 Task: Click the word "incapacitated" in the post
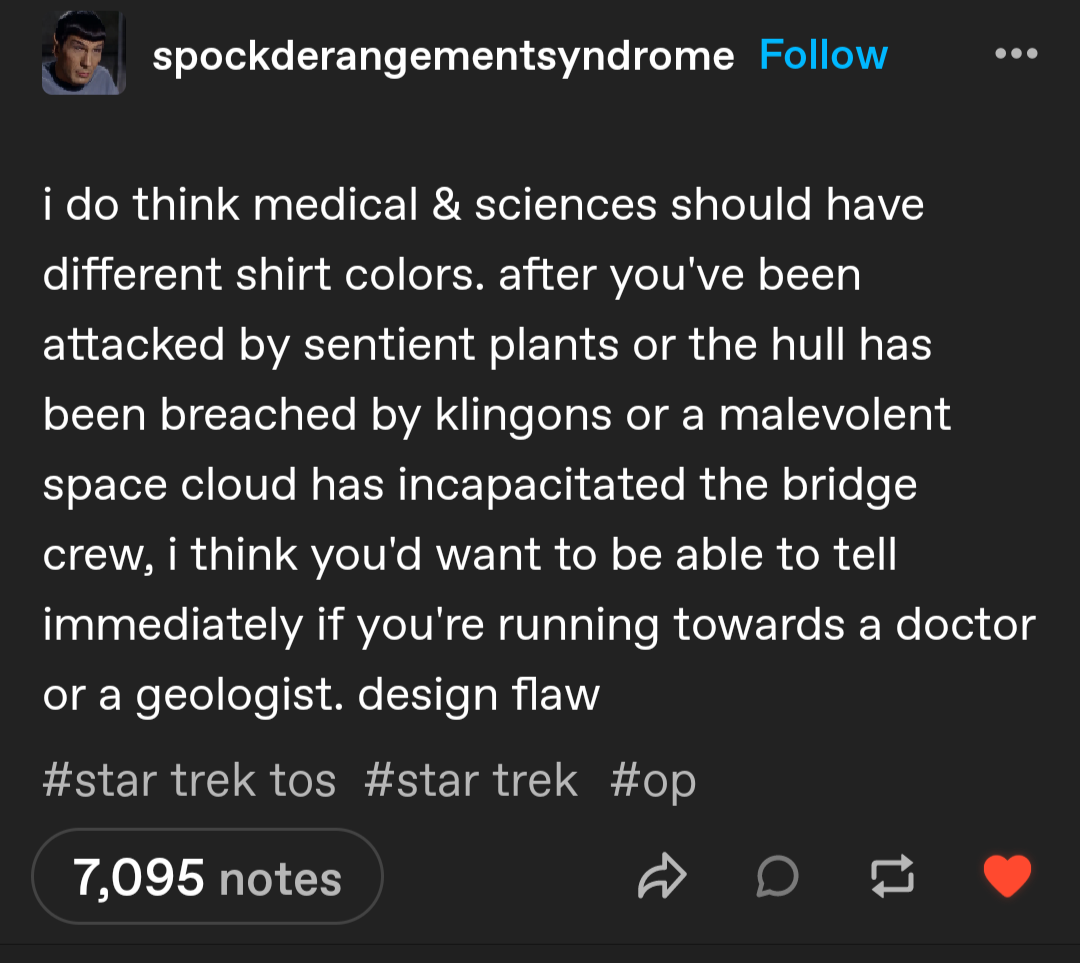coord(540,485)
